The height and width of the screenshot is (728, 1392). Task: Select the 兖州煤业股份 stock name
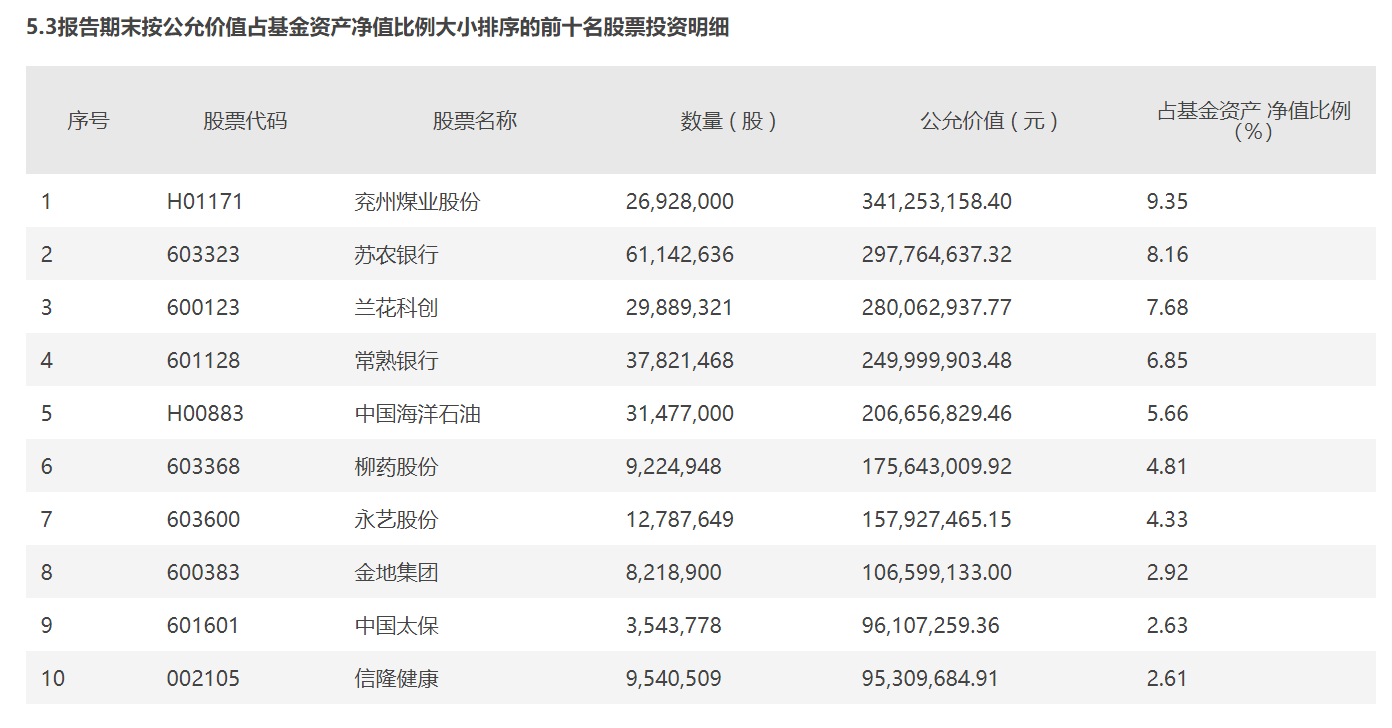(x=418, y=202)
